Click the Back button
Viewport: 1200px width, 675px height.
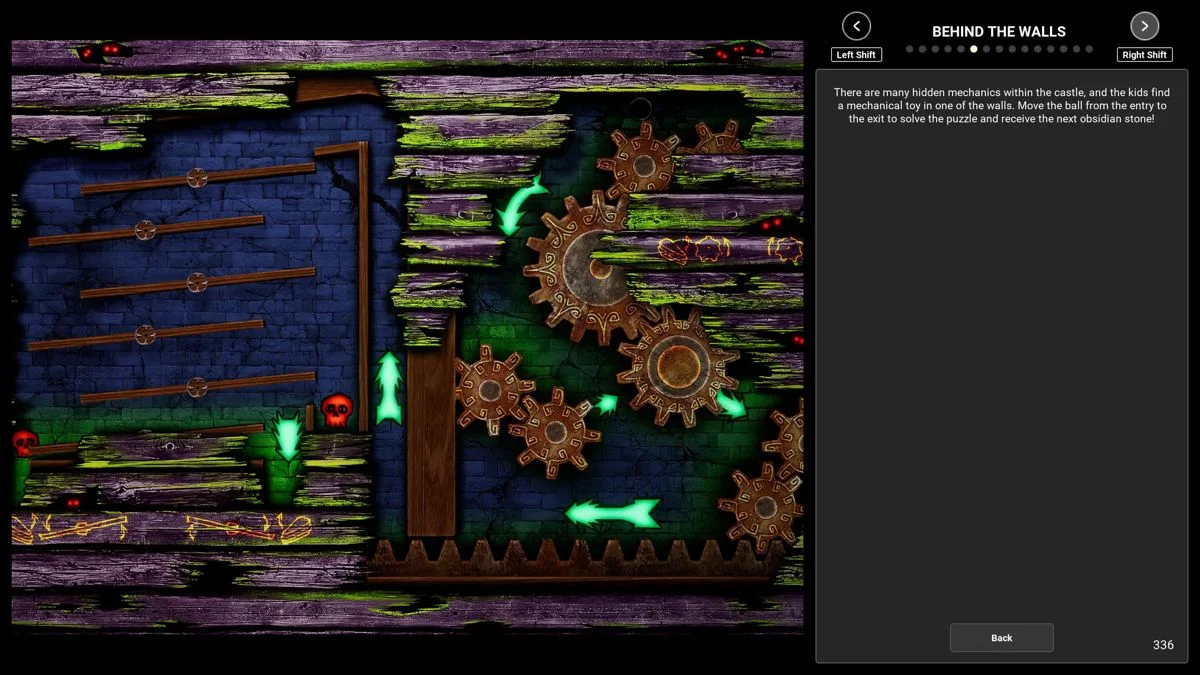click(1001, 638)
